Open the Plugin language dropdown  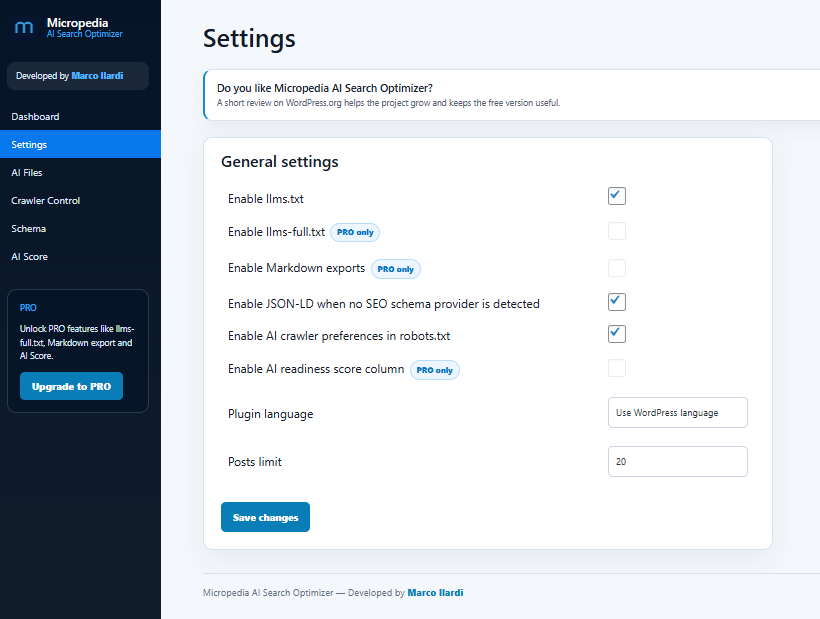coord(678,412)
